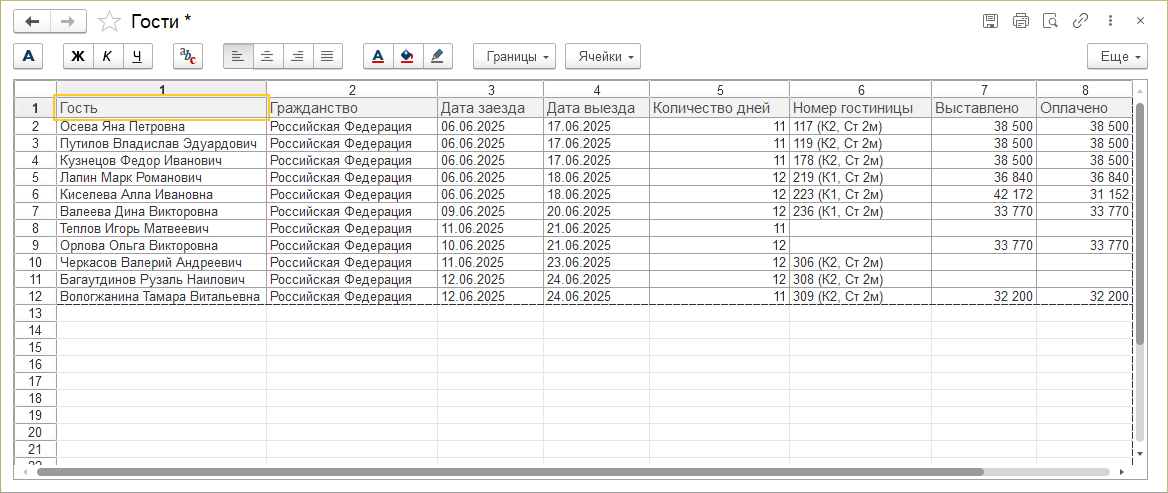Select the Количество дней header cell
This screenshot has width=1168, height=493.
click(720, 108)
